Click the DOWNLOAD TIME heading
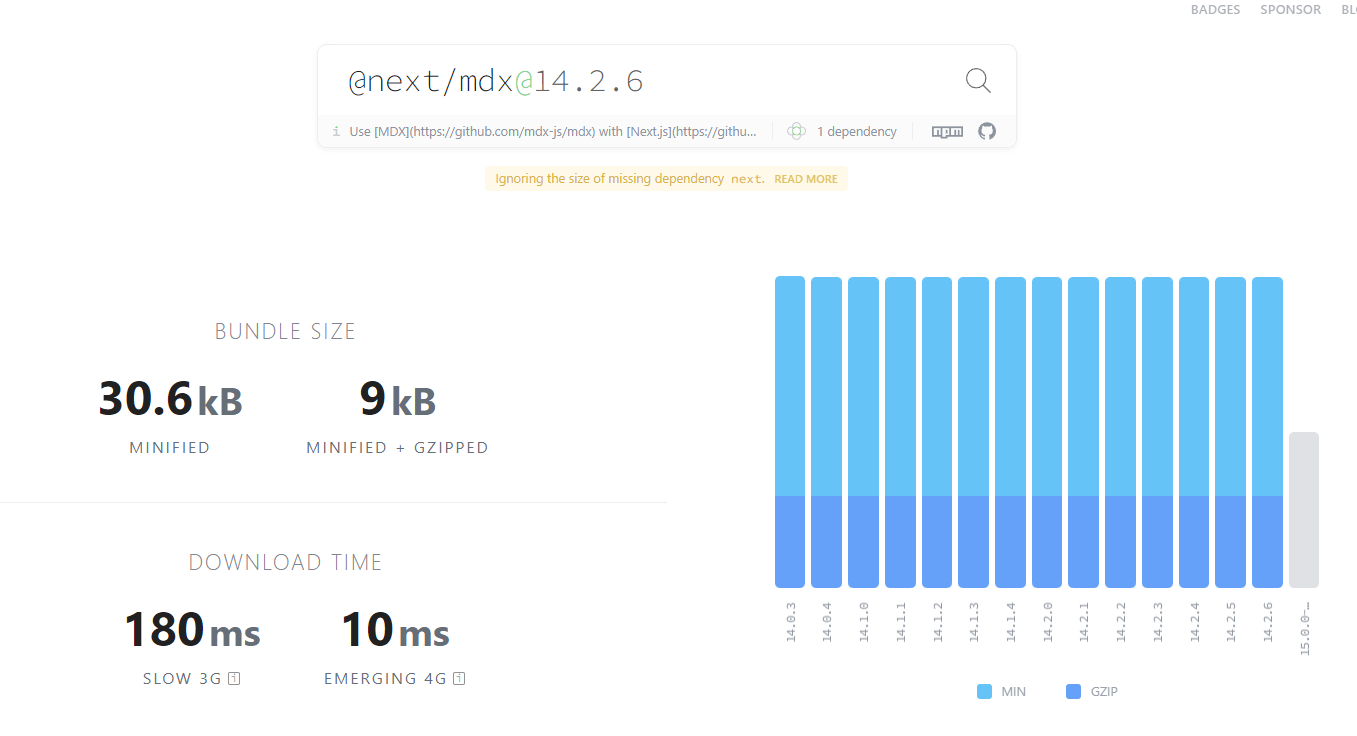The height and width of the screenshot is (736, 1357). [x=285, y=563]
